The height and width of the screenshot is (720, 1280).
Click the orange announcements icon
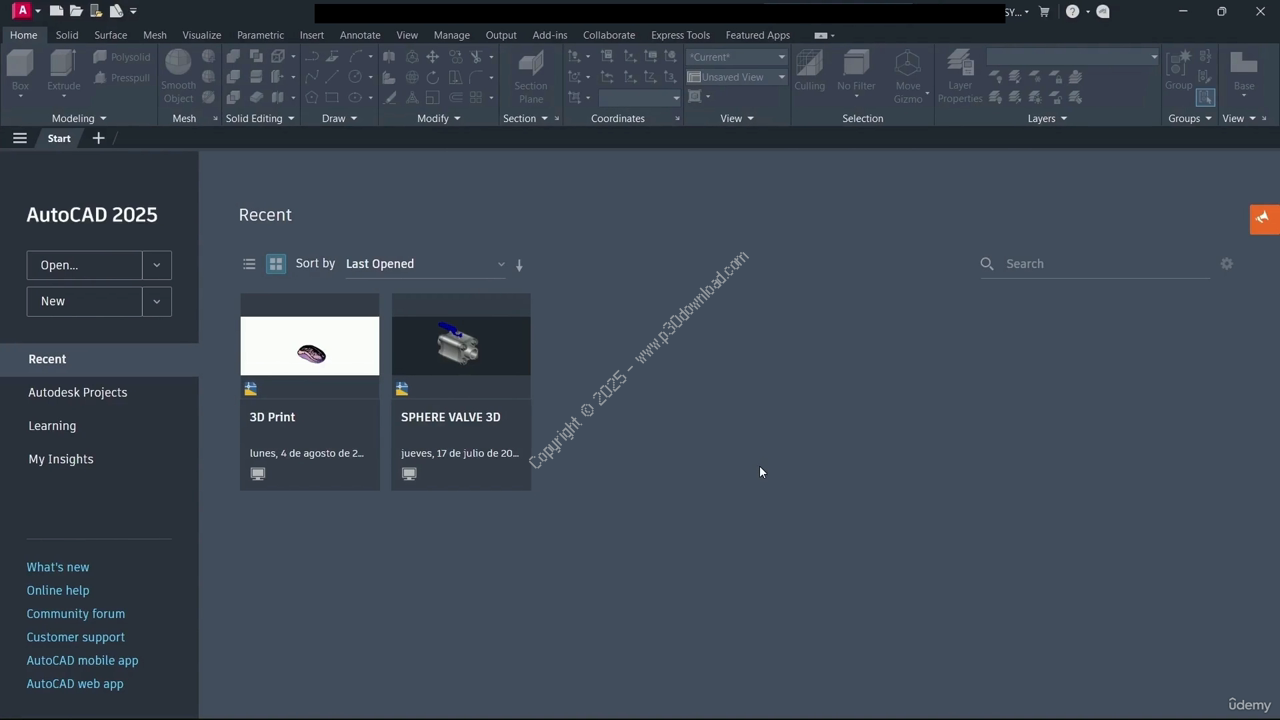(x=1264, y=218)
